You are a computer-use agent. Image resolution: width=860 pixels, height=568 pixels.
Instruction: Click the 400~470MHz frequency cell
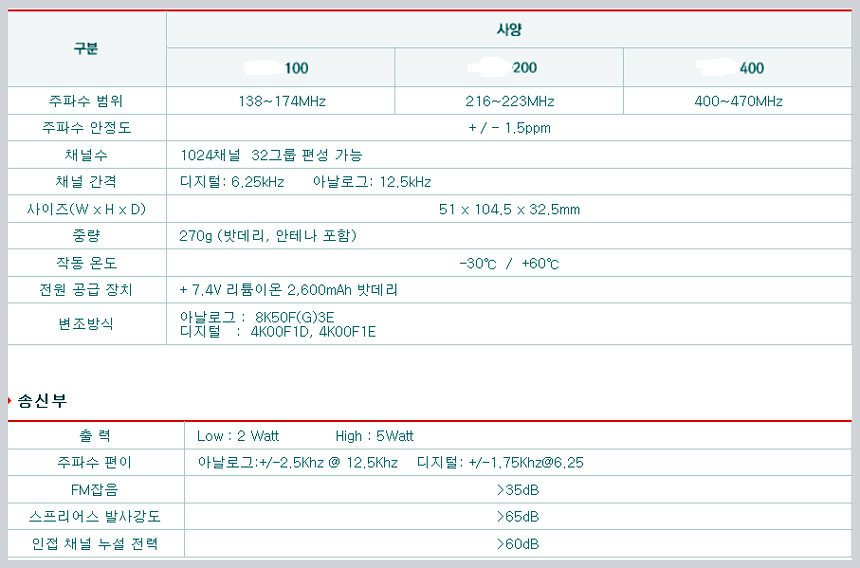coord(738,101)
